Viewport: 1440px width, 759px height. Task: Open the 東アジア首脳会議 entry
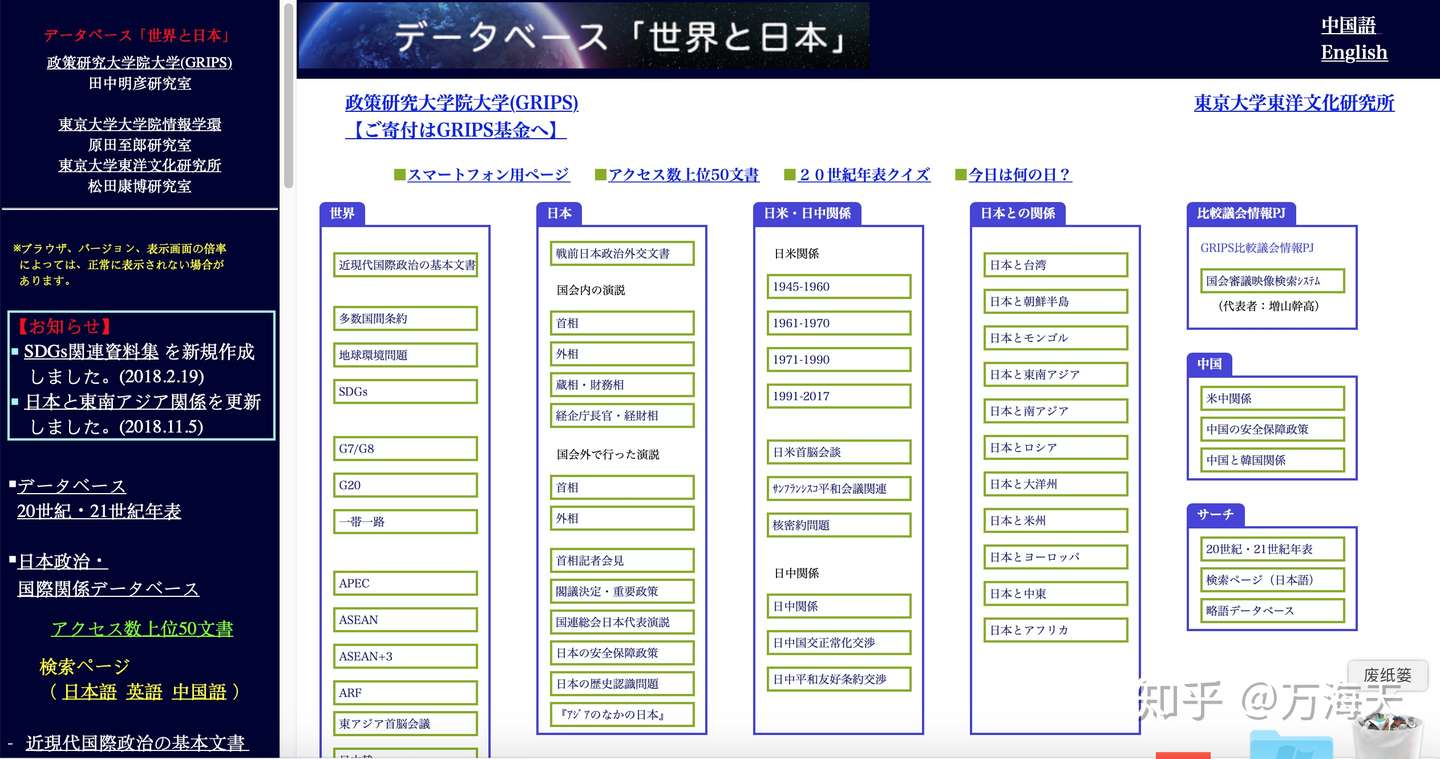[405, 723]
